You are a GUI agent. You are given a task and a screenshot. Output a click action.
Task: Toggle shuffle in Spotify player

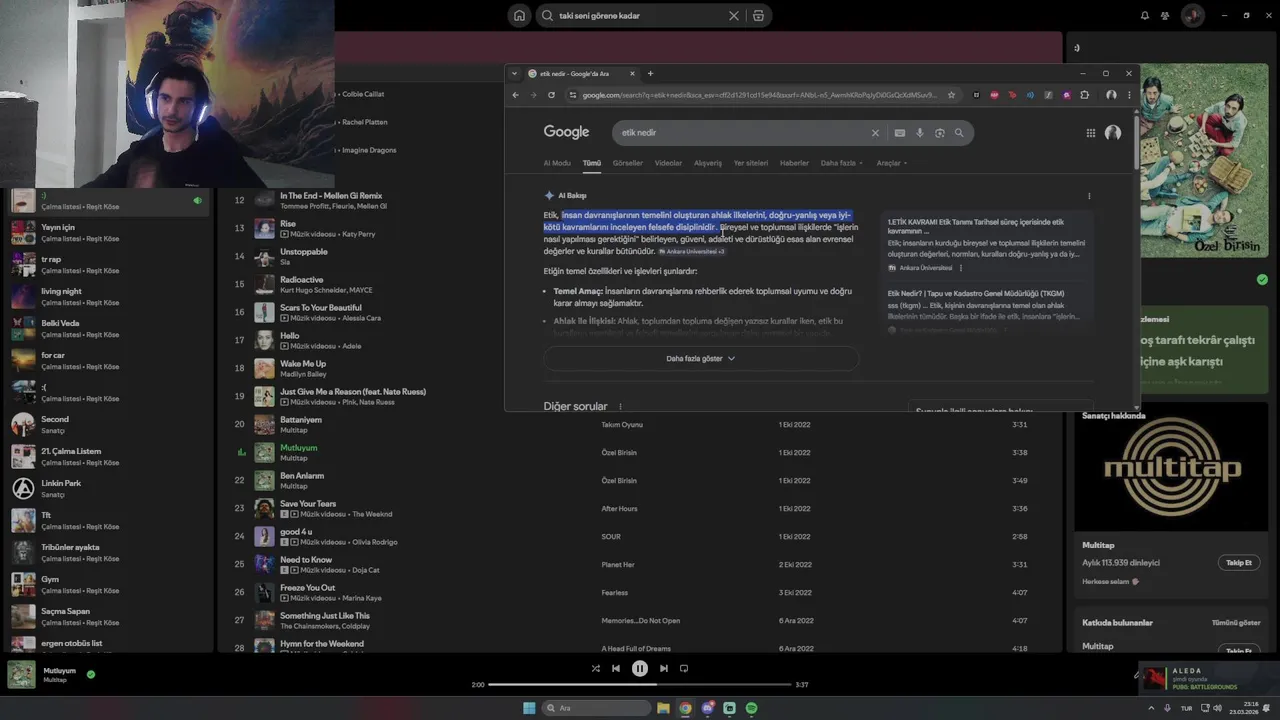tap(595, 668)
